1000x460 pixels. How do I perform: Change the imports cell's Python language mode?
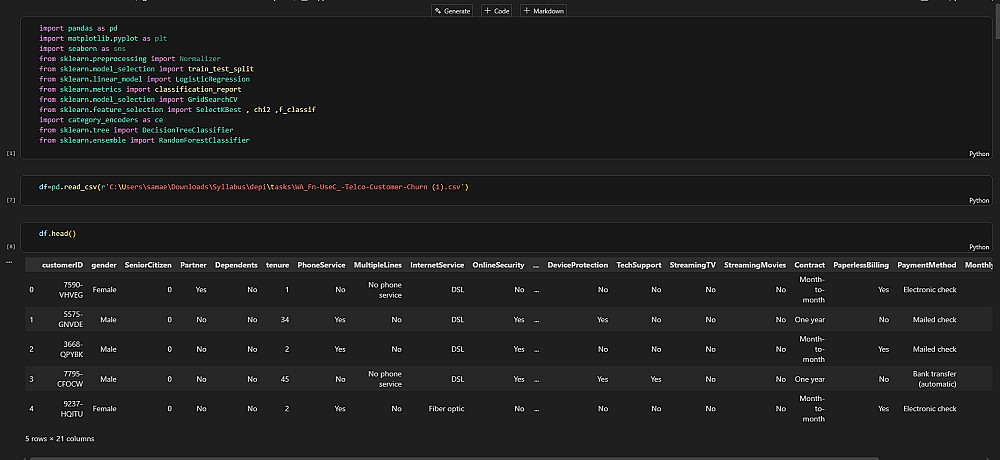coord(979,154)
